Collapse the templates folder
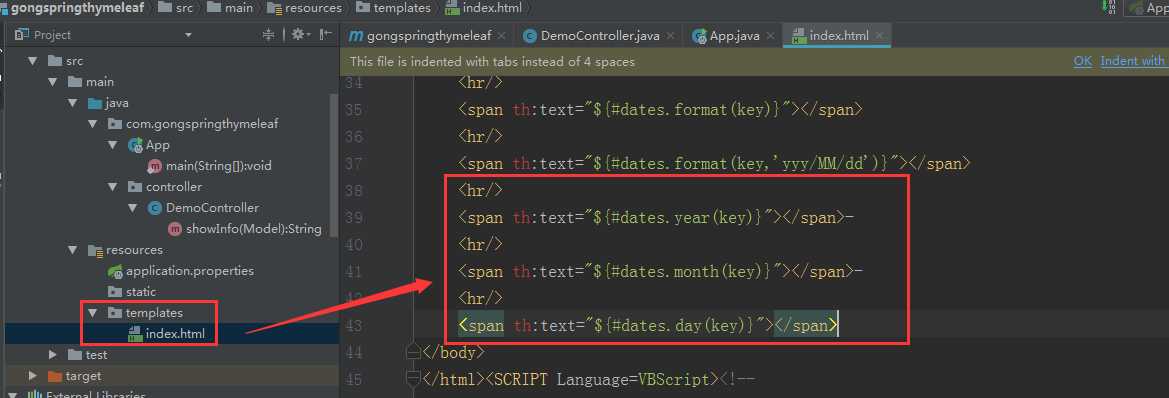1169x398 pixels. [92, 312]
